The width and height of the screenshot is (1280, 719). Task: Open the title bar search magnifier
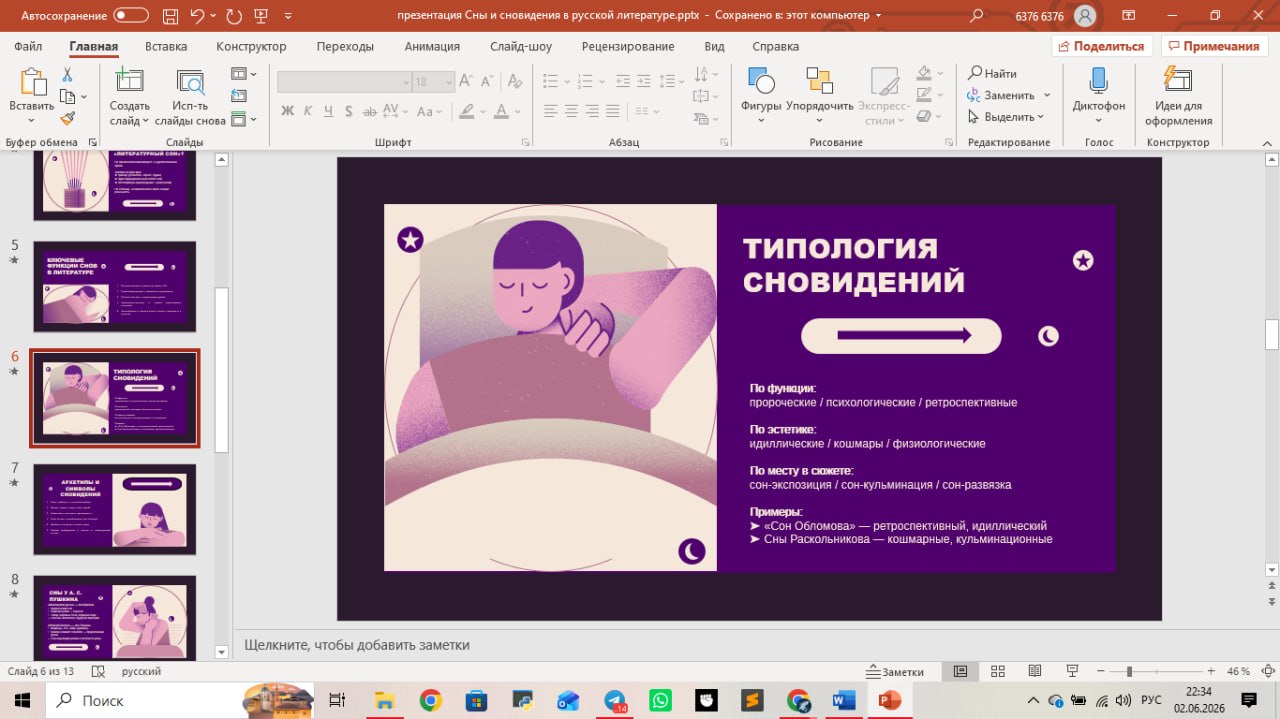pos(977,15)
